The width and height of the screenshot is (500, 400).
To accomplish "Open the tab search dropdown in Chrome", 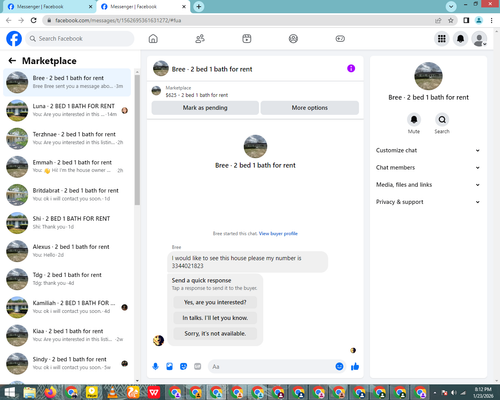I will (451, 6).
